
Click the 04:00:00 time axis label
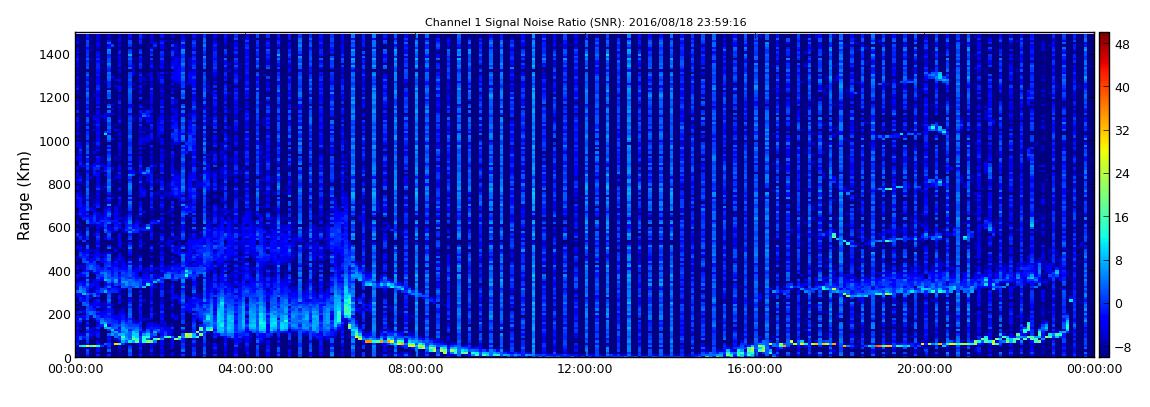[246, 369]
